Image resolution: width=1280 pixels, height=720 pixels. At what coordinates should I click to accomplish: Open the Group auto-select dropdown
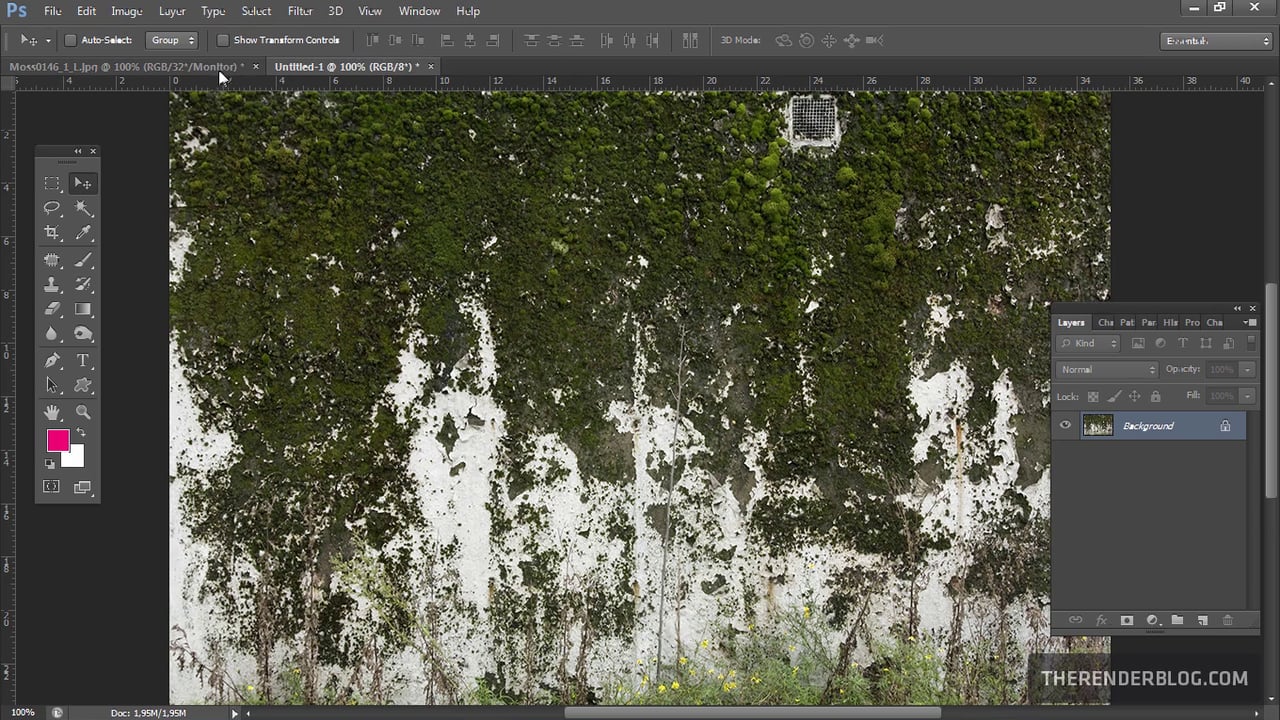(x=172, y=40)
